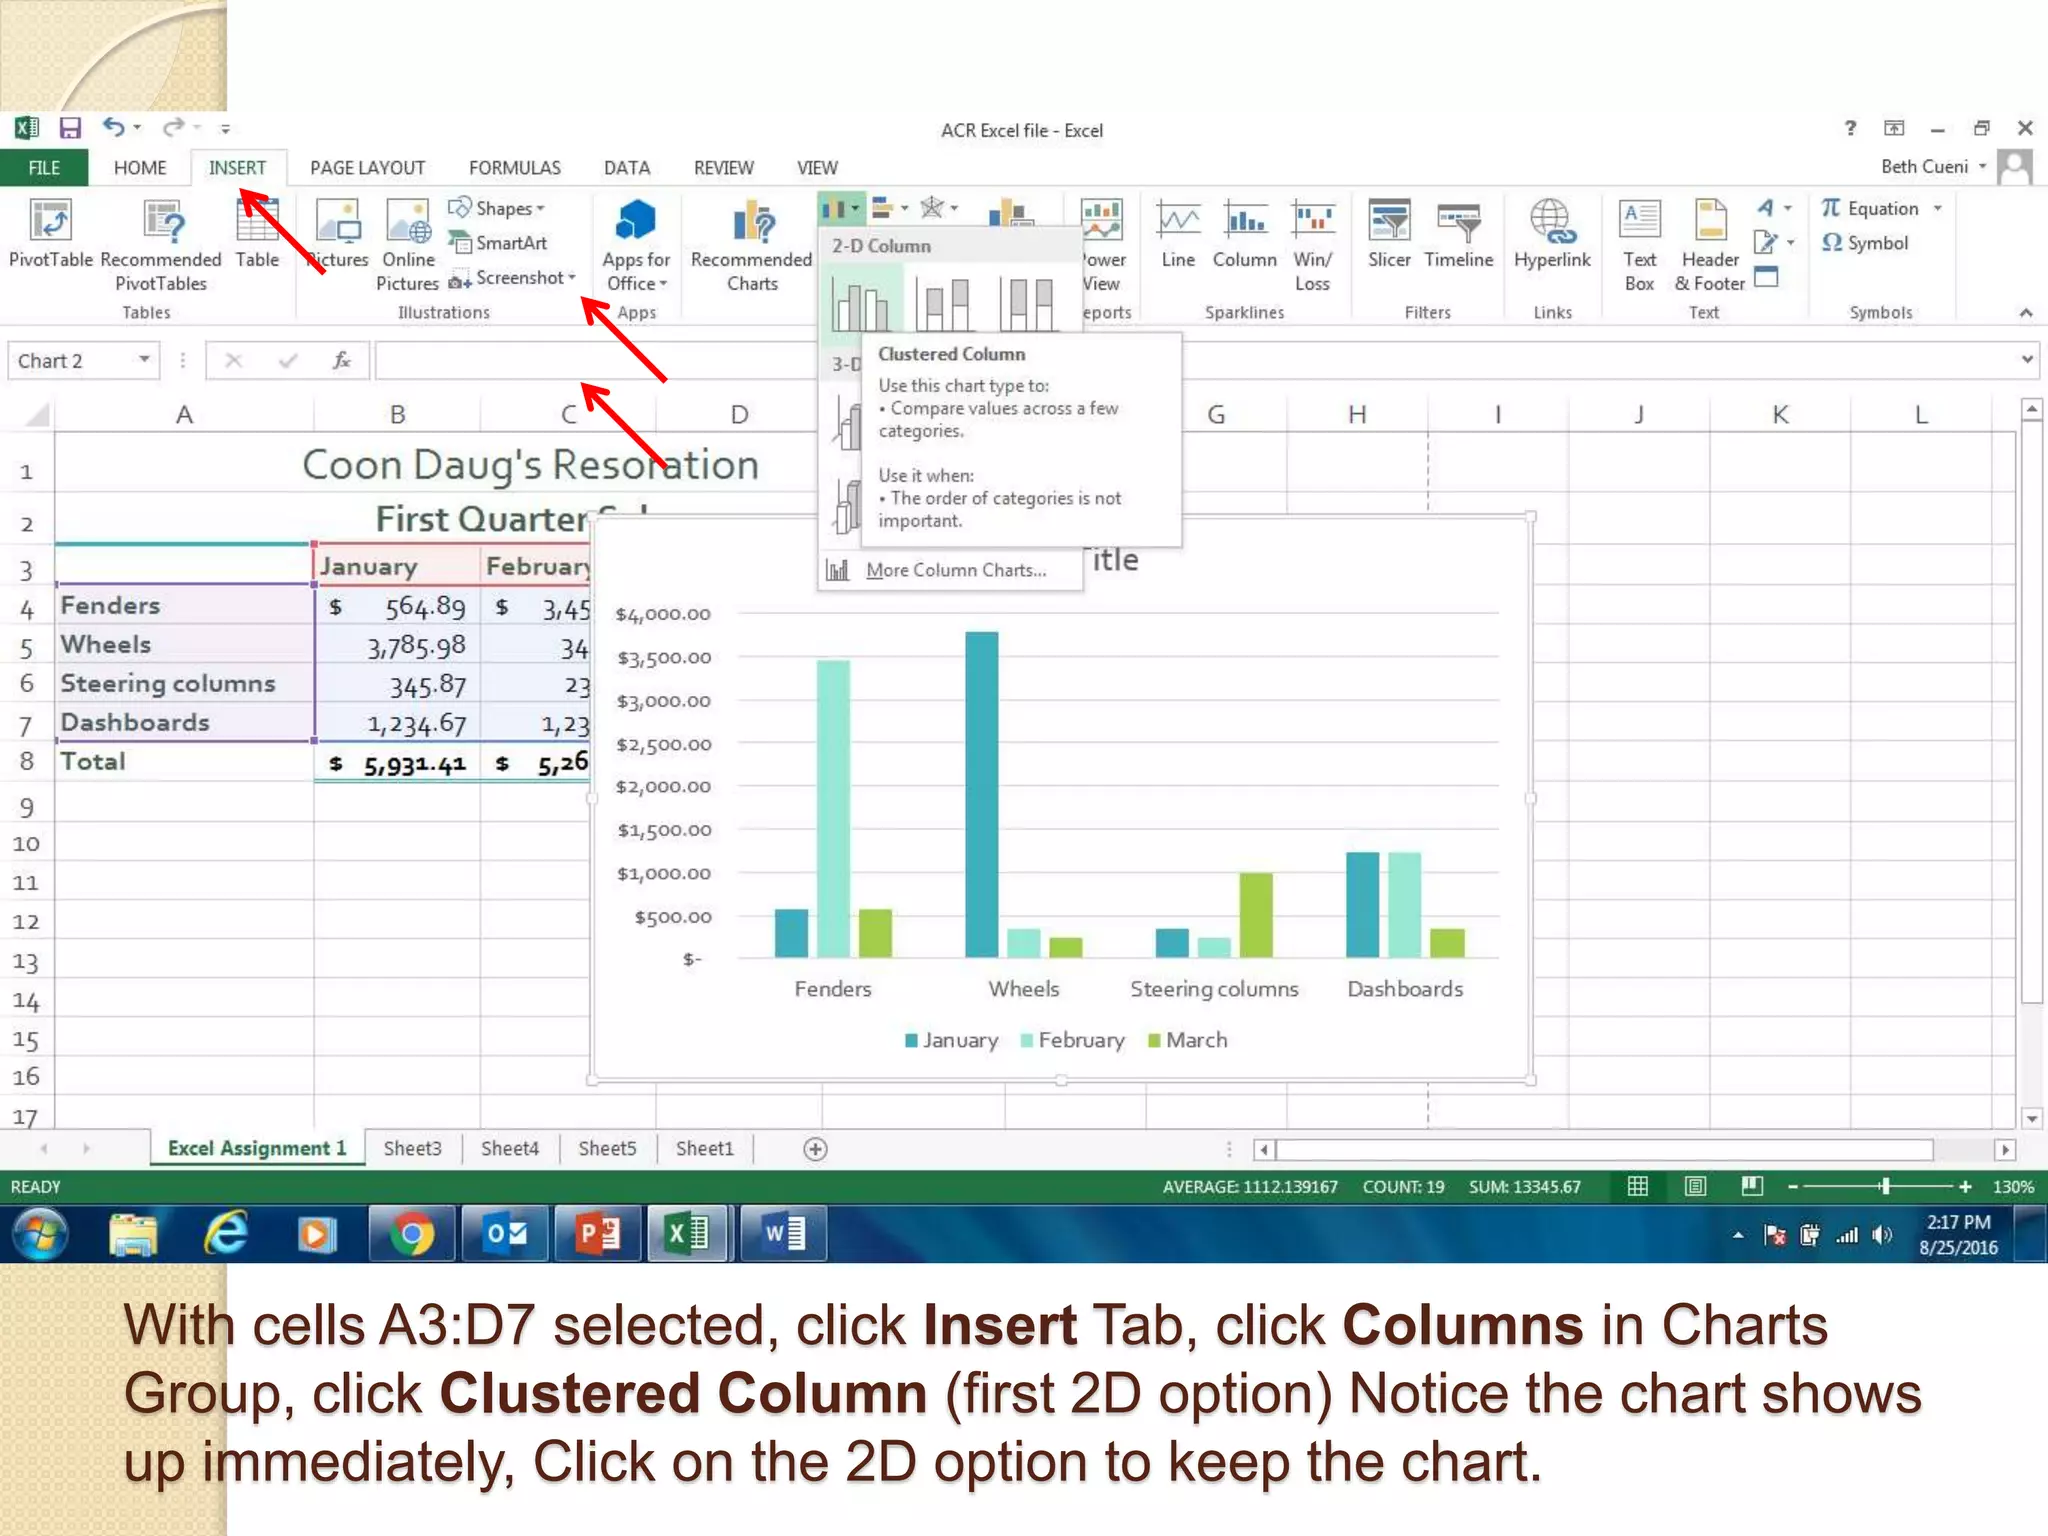
Task: Open Header & Footer
Action: [1710, 245]
